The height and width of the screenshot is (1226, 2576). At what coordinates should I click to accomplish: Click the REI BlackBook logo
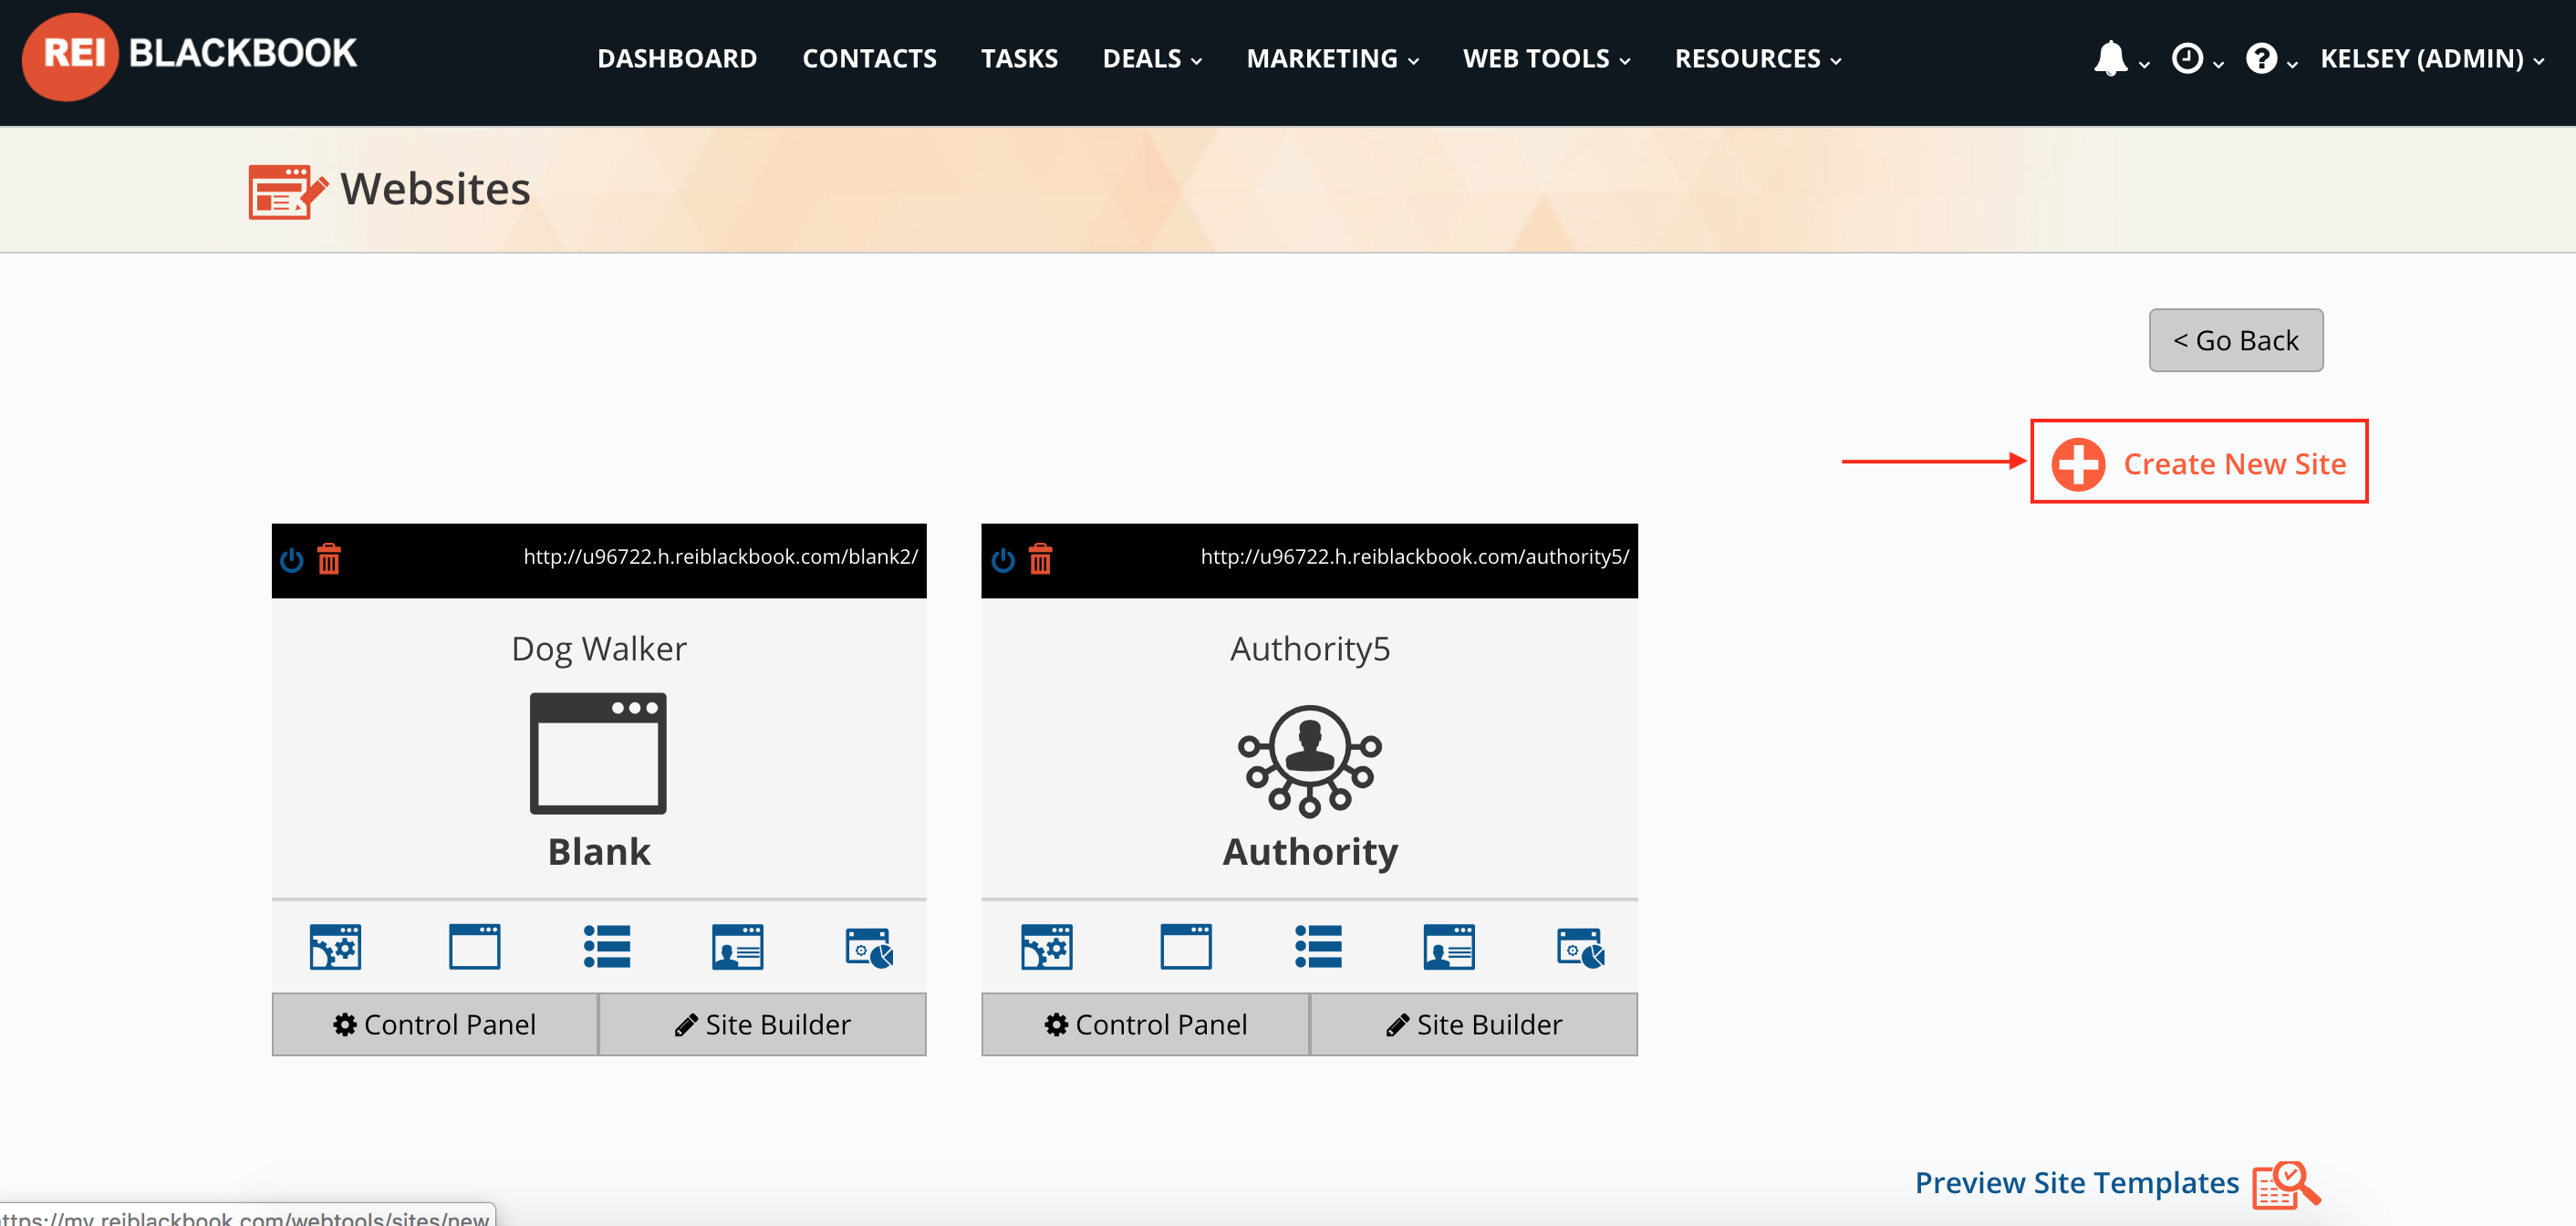pyautogui.click(x=190, y=55)
